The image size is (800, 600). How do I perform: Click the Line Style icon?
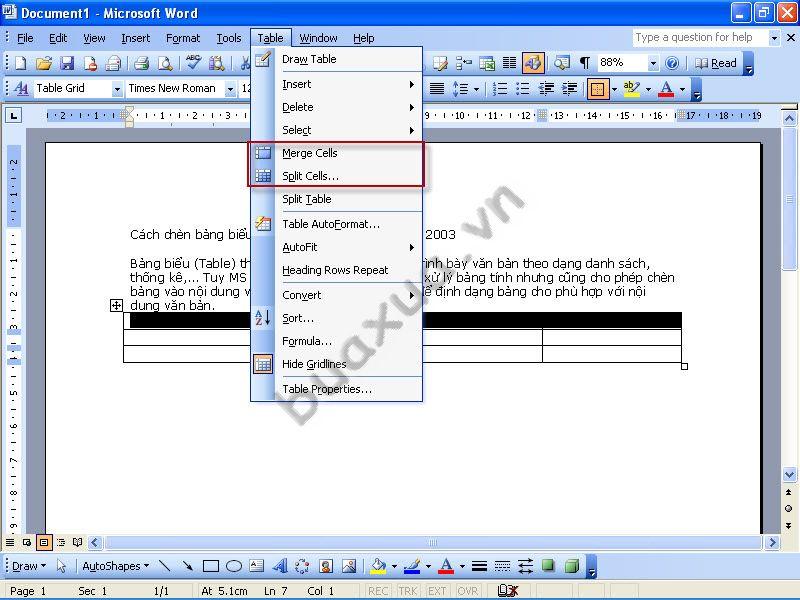pos(479,566)
